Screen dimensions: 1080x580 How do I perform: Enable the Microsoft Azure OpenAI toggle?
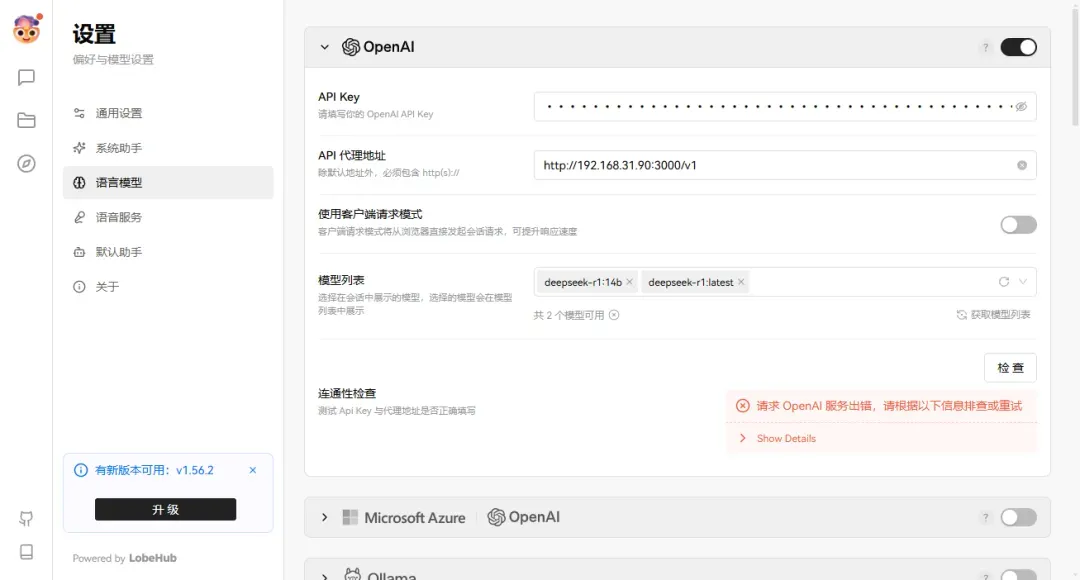click(1018, 517)
